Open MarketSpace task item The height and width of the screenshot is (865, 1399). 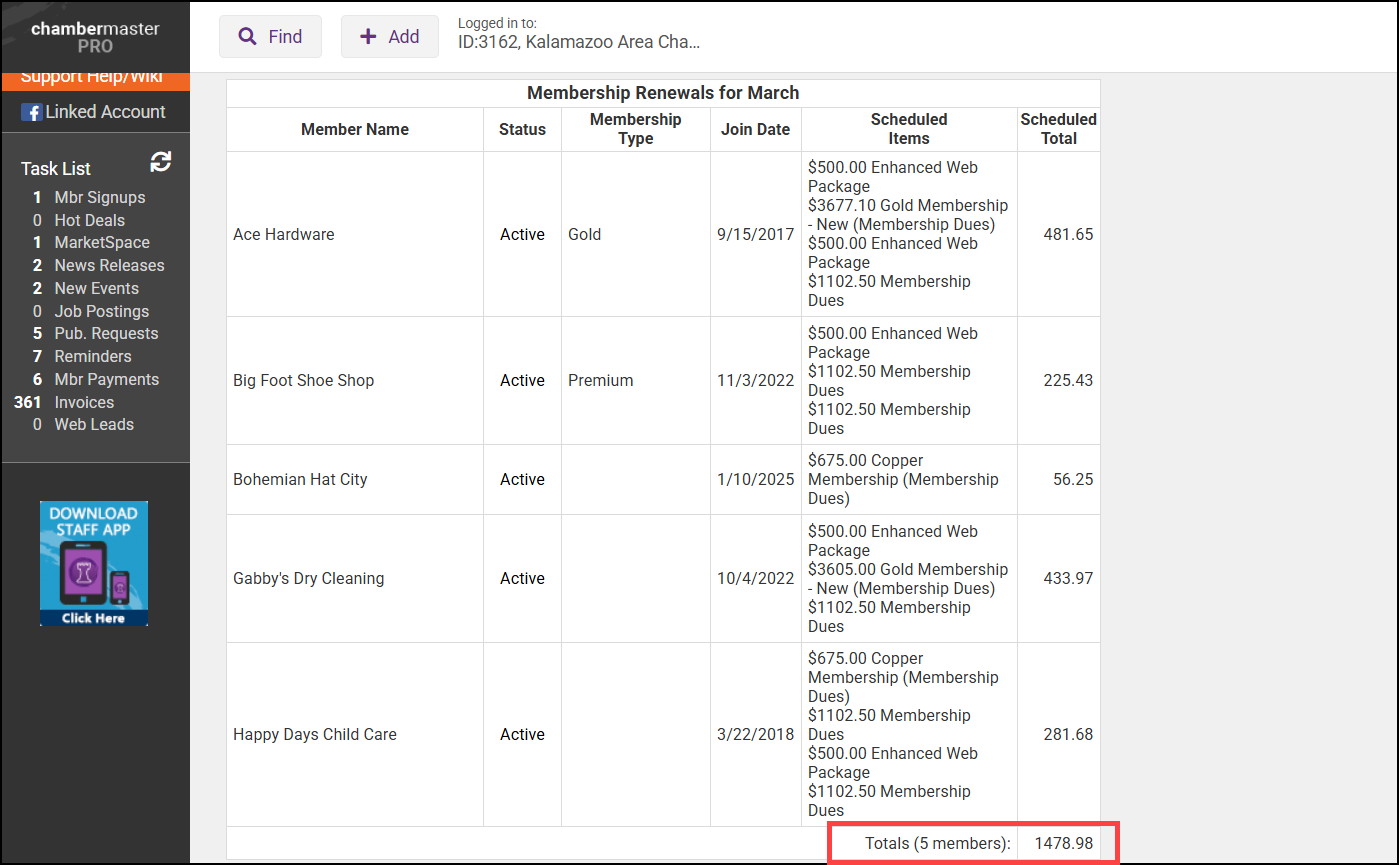102,242
